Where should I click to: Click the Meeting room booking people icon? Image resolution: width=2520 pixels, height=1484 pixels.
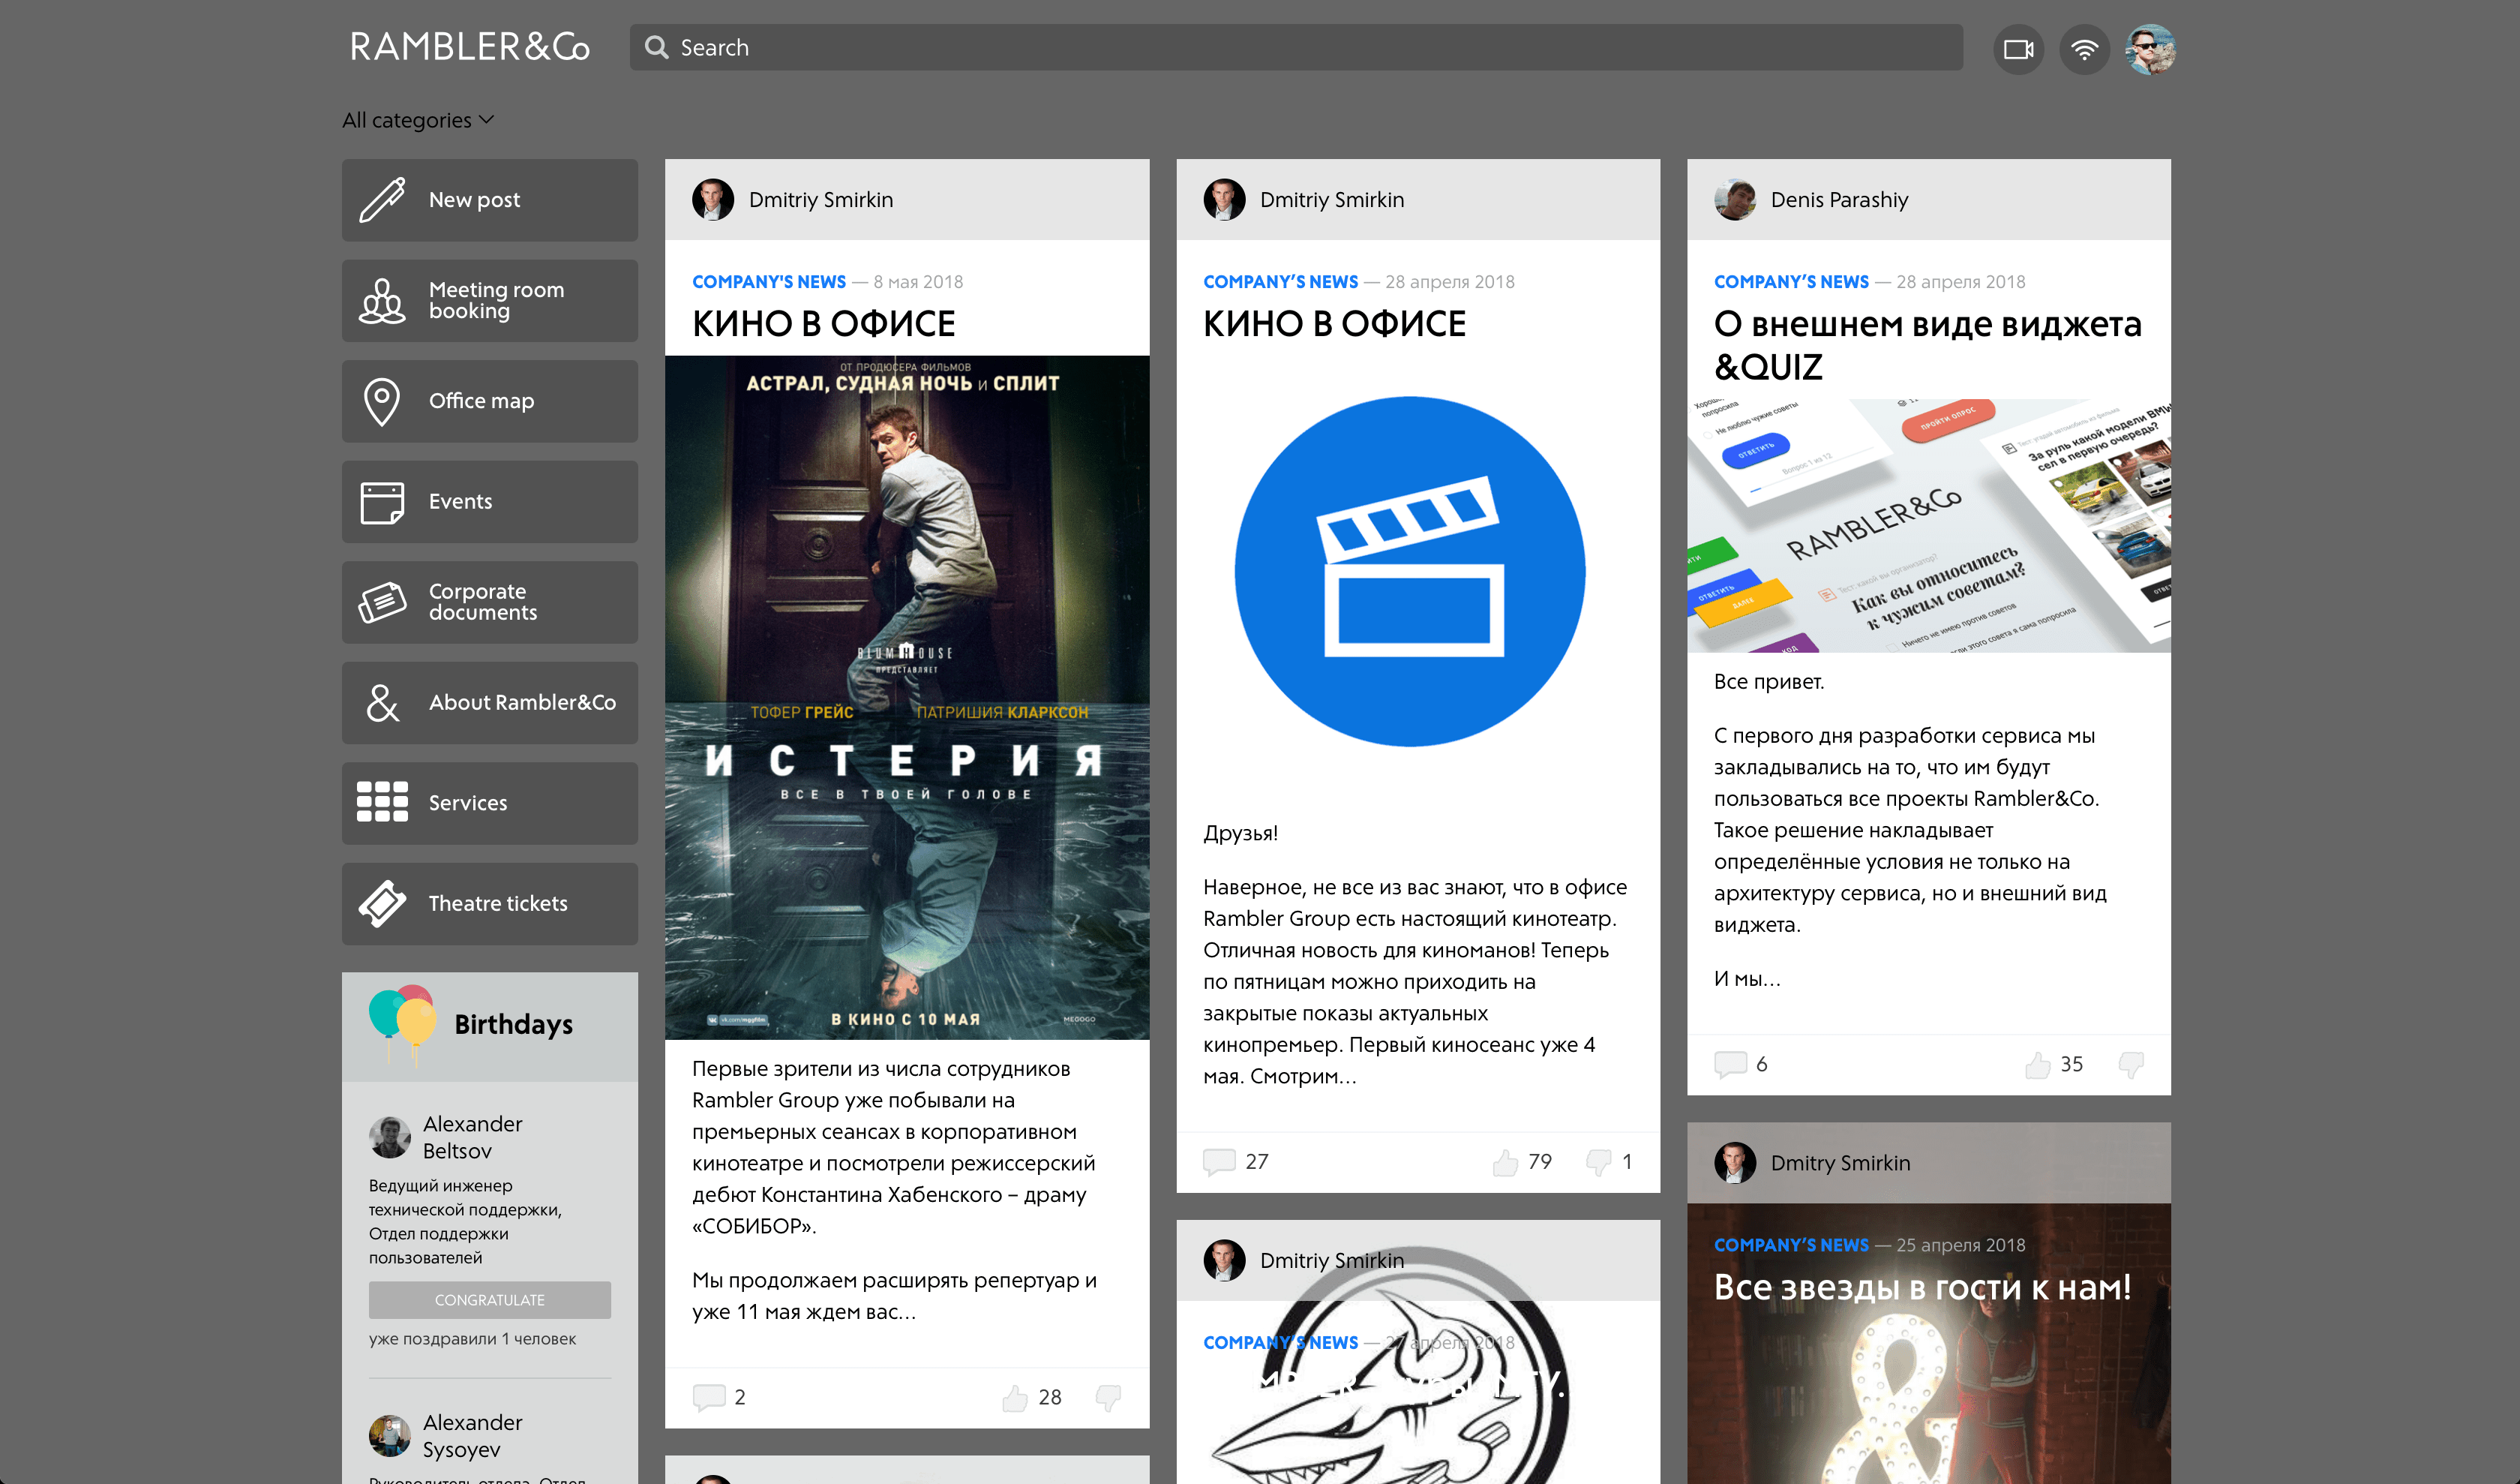pos(382,300)
